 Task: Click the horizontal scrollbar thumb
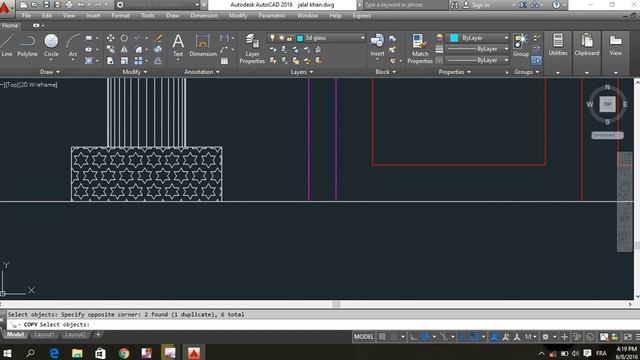pyautogui.click(x=336, y=304)
